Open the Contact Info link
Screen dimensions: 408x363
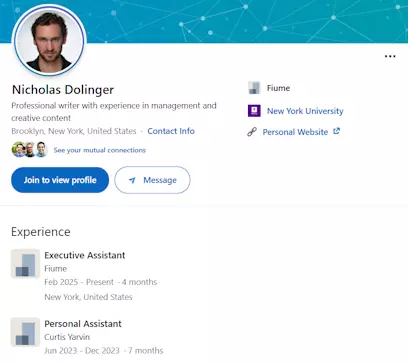pos(171,131)
